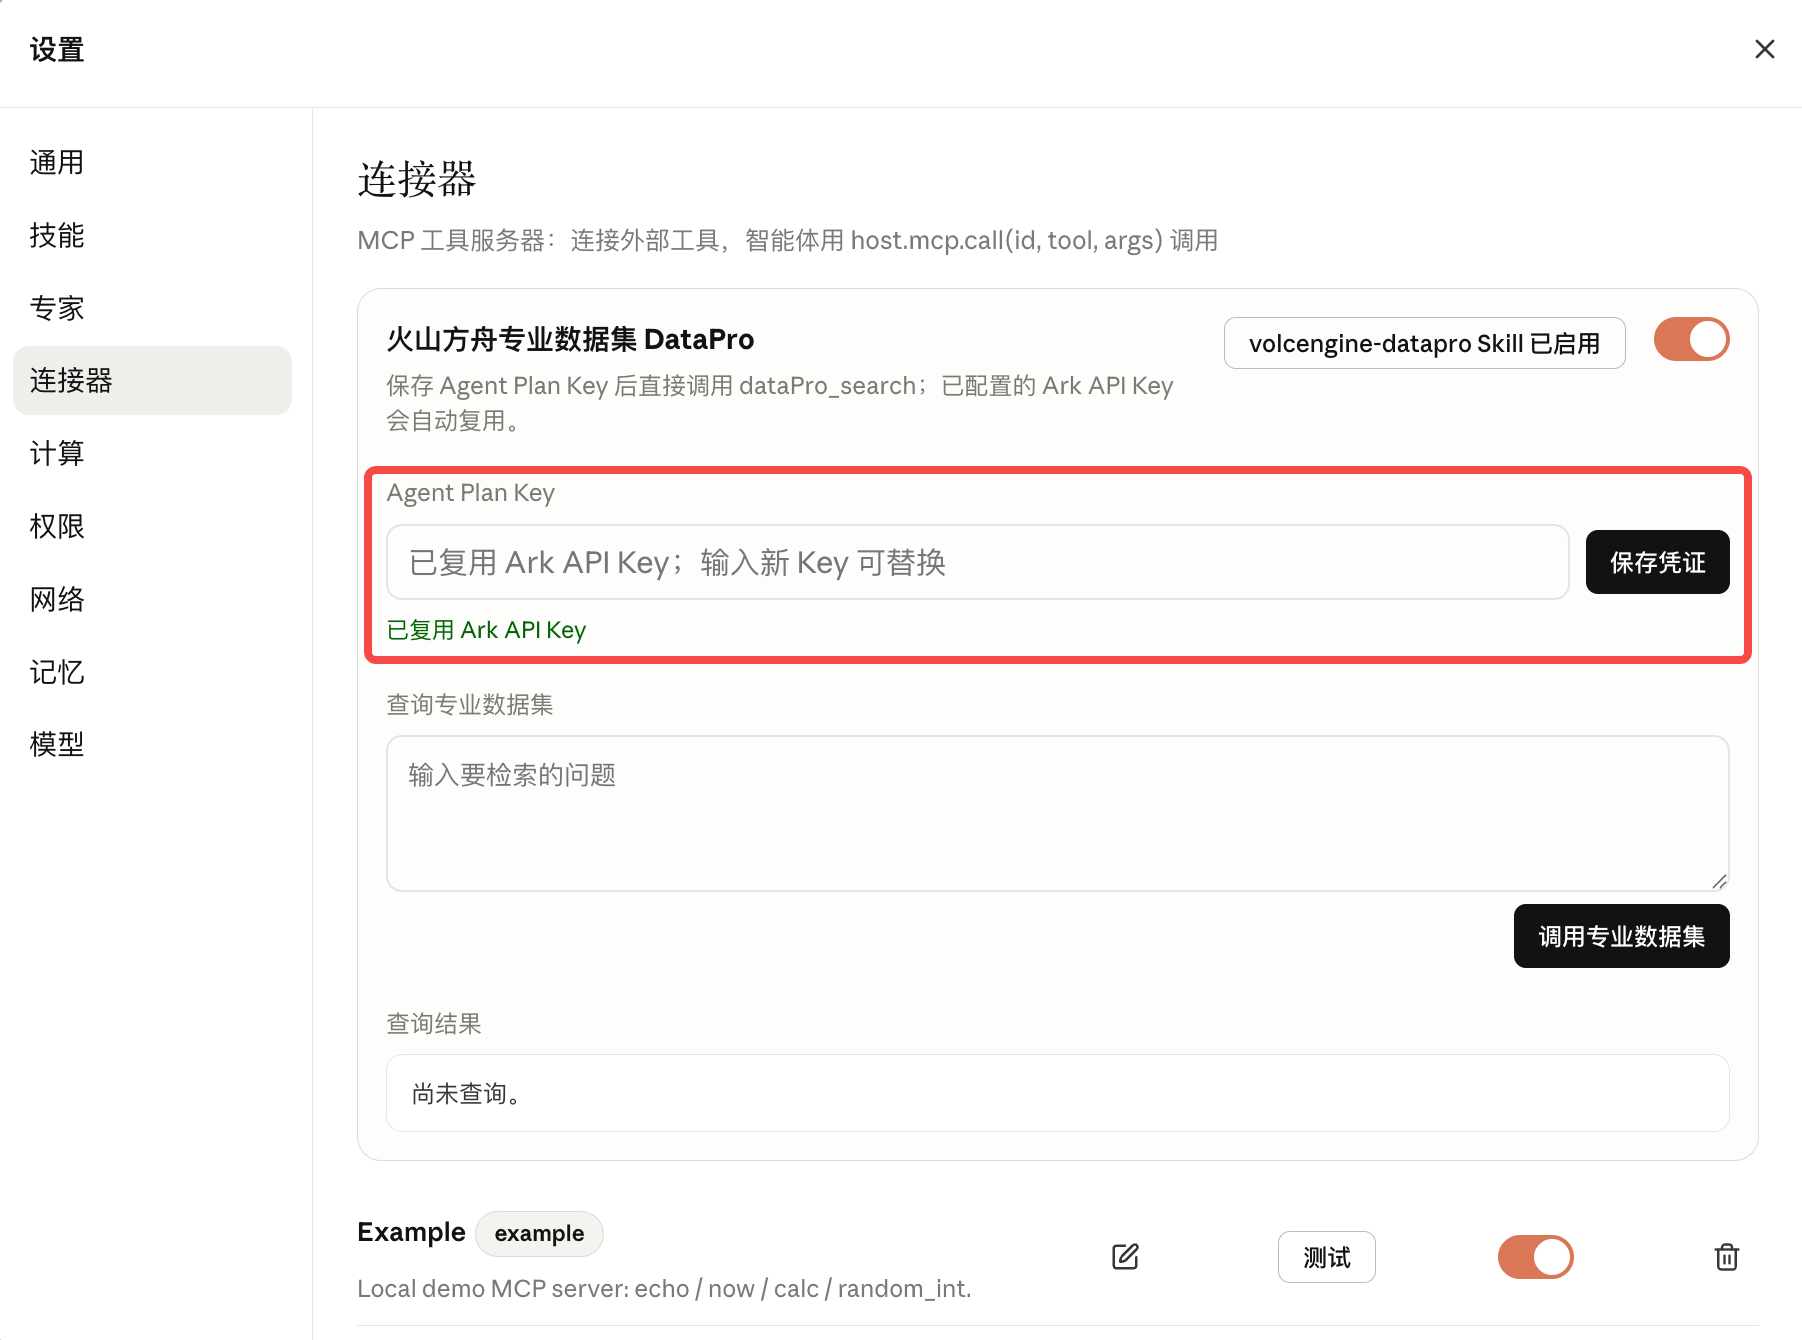The image size is (1802, 1340).
Task: Click the MCP 工具服务器 description line
Action: click(x=787, y=240)
